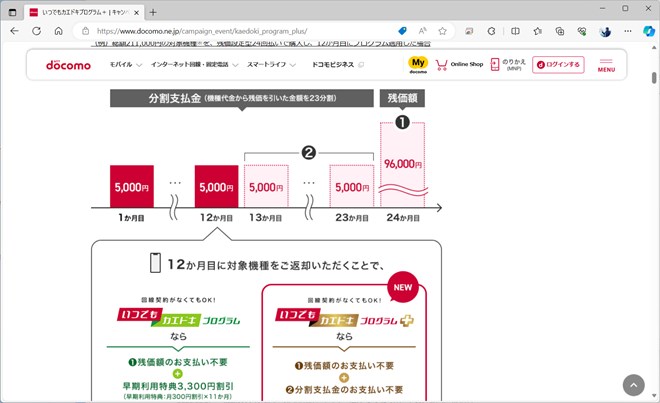Viewport: 660px width, 403px height.
Task: Open My docomo
Action: tap(418, 65)
